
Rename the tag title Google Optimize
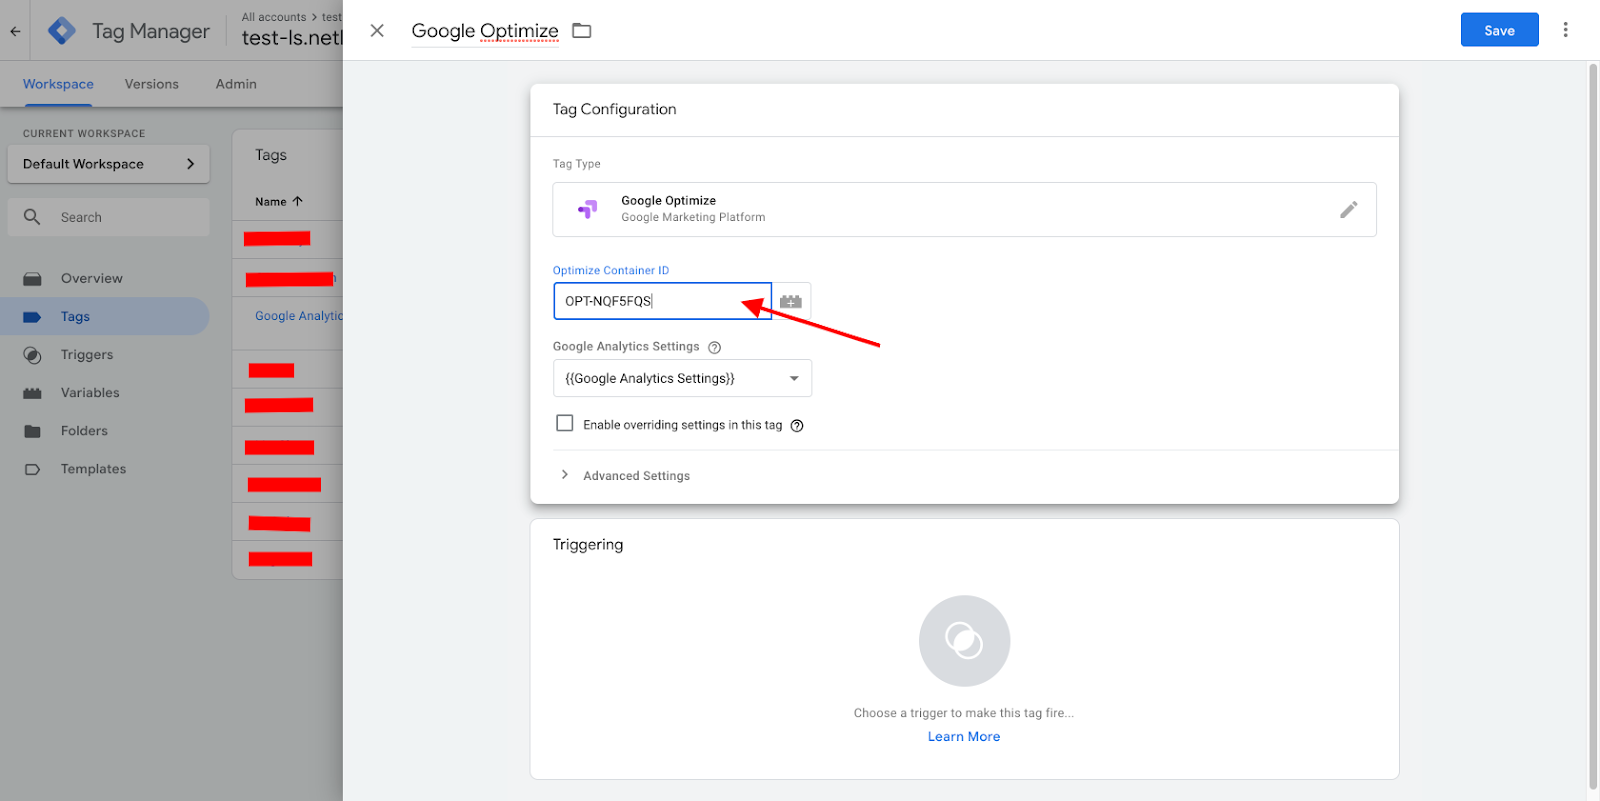click(485, 31)
